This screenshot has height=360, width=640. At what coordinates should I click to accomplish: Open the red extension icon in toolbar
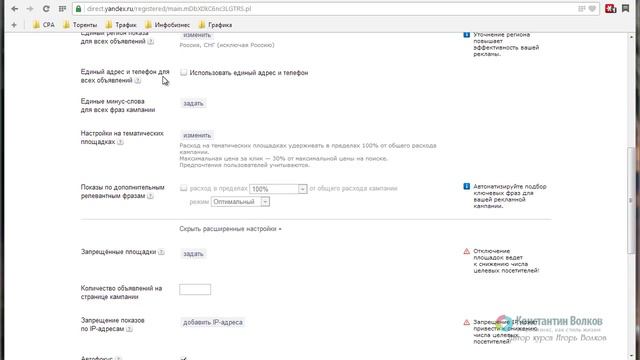[610, 9]
